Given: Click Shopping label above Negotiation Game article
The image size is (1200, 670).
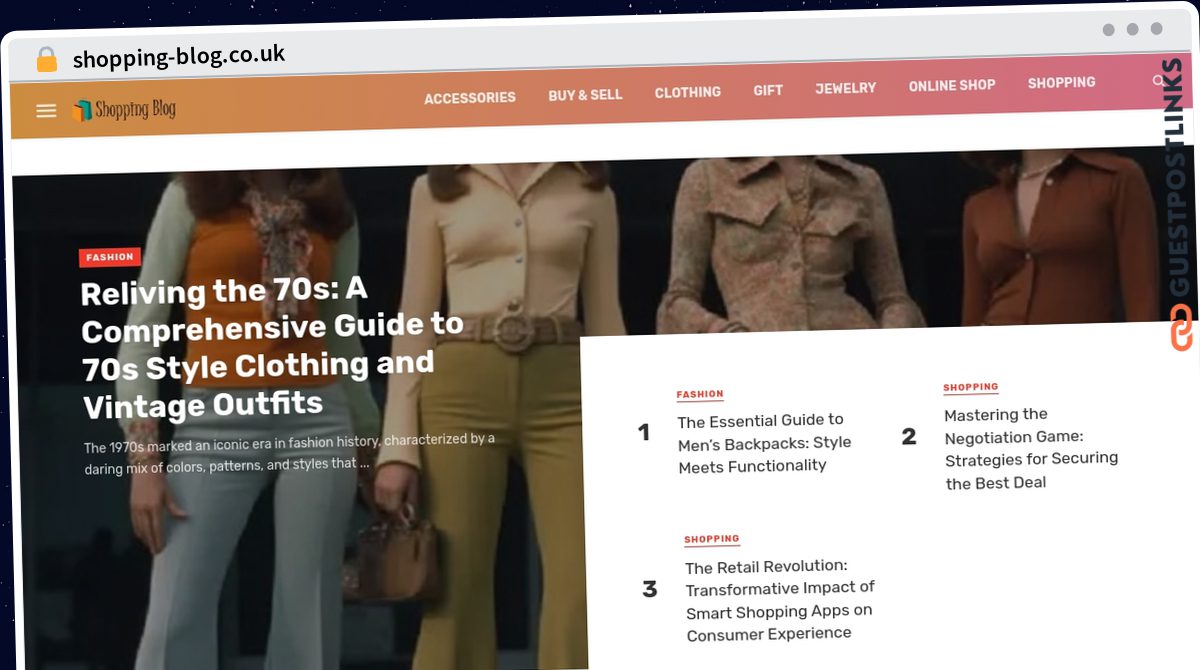Looking at the screenshot, I should [x=970, y=387].
